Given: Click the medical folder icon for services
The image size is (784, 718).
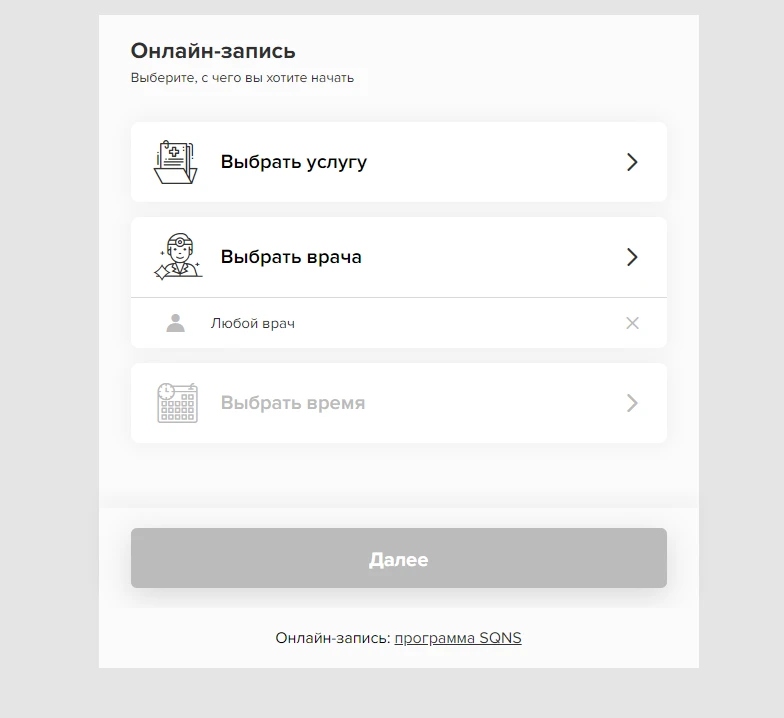Looking at the screenshot, I should 176,162.
